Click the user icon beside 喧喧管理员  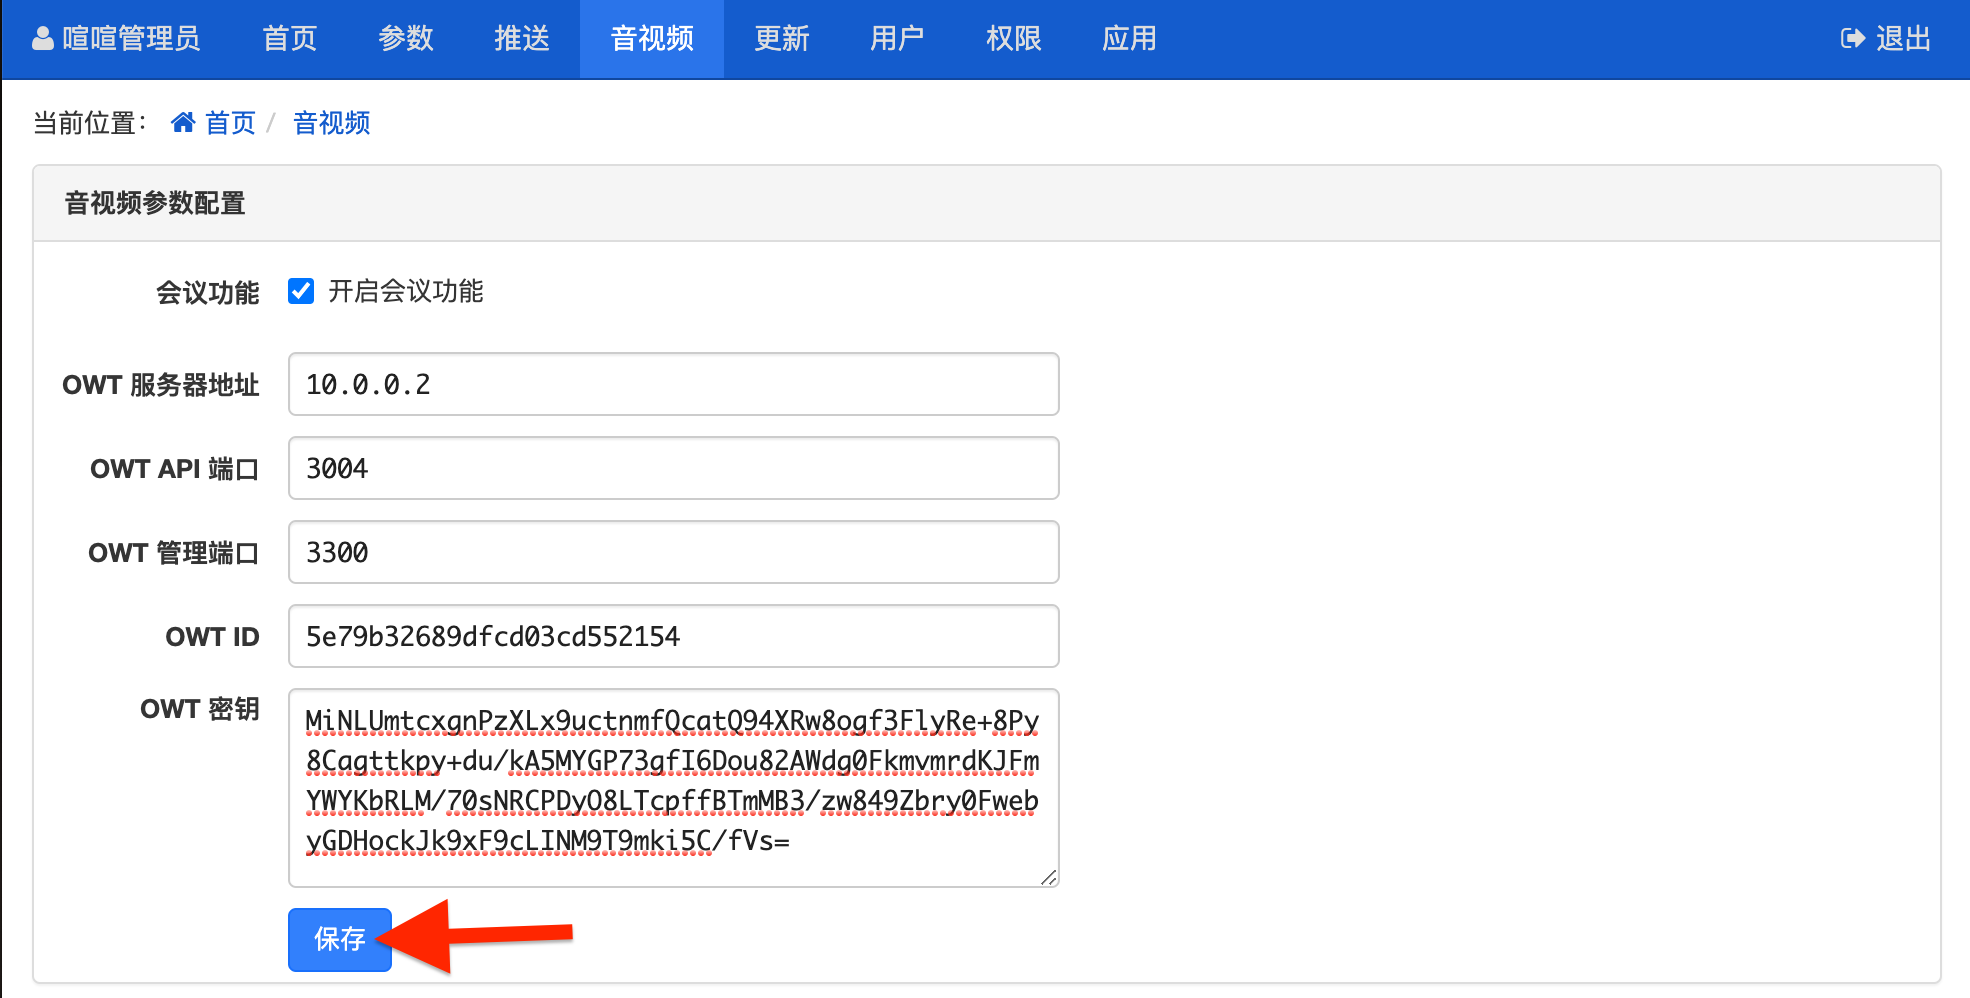point(43,39)
